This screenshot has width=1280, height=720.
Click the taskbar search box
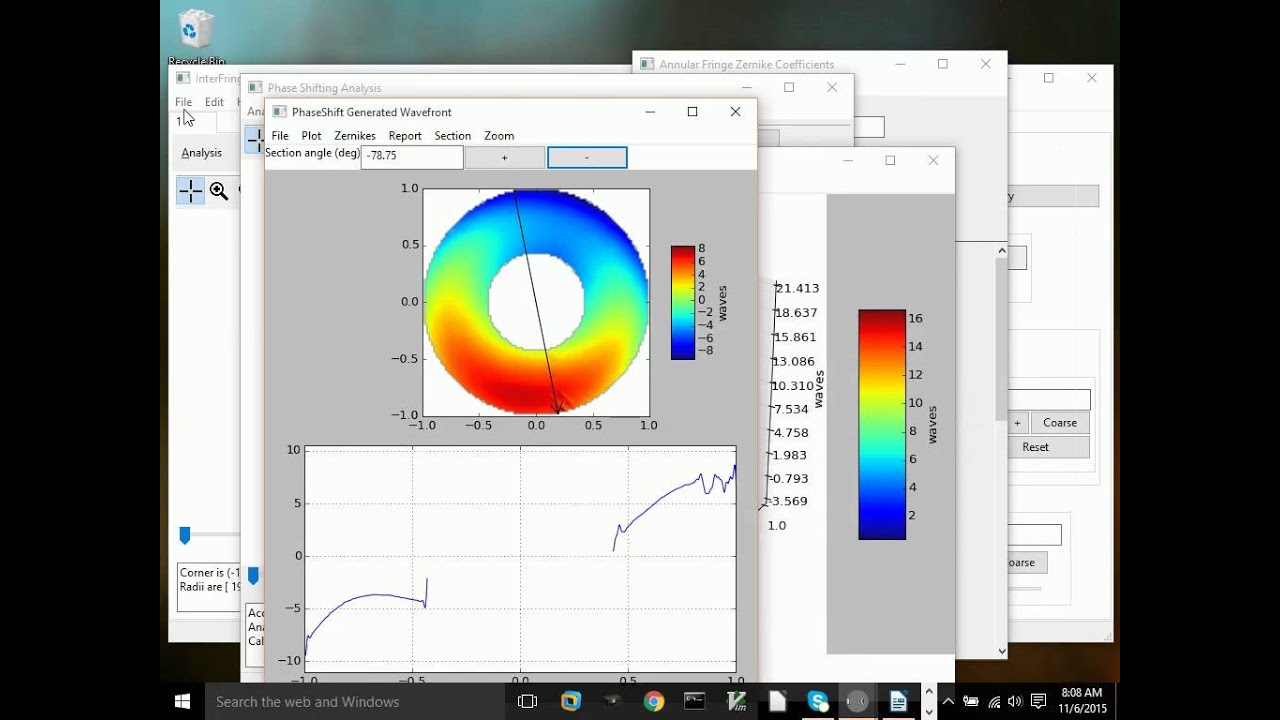[357, 702]
